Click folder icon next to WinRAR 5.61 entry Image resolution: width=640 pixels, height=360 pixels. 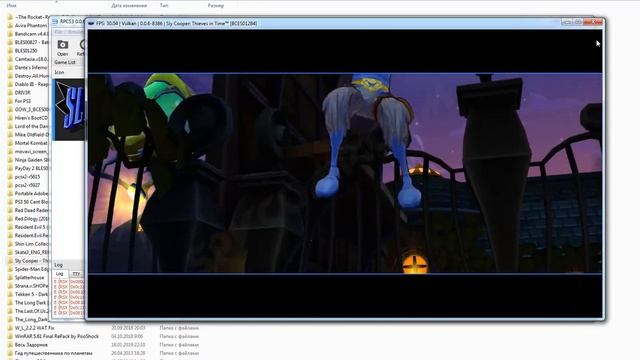(10, 336)
